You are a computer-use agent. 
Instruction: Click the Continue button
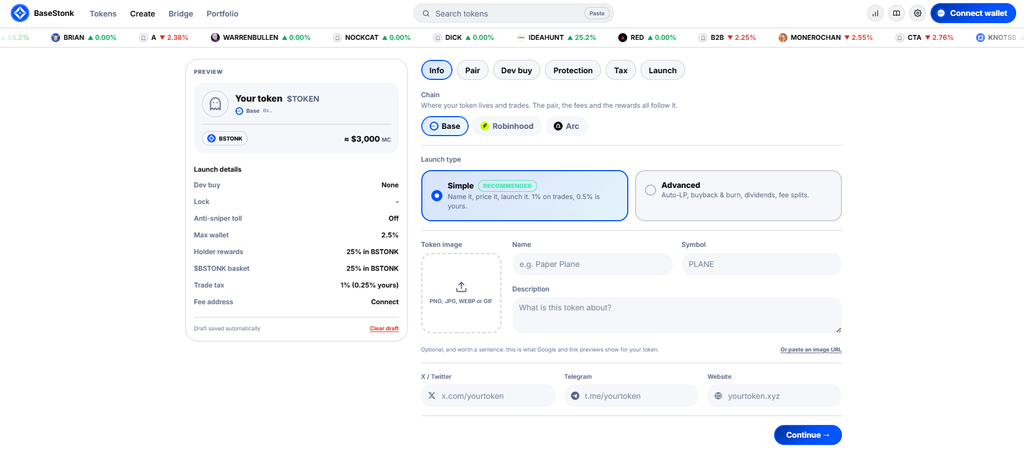(808, 435)
